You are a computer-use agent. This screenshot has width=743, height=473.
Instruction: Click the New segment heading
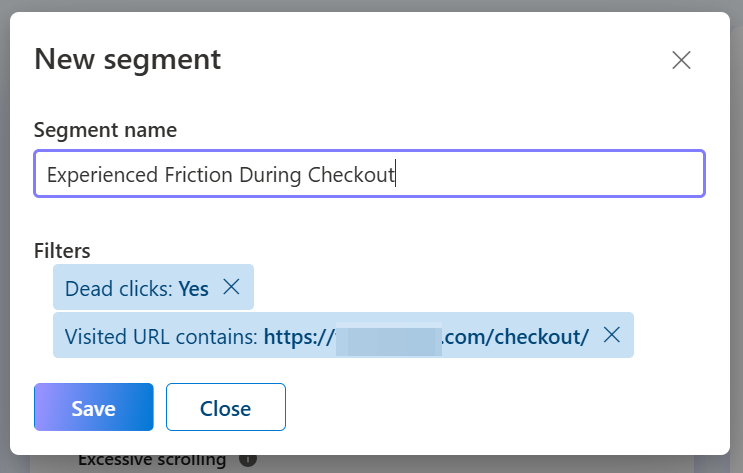pyautogui.click(x=127, y=59)
